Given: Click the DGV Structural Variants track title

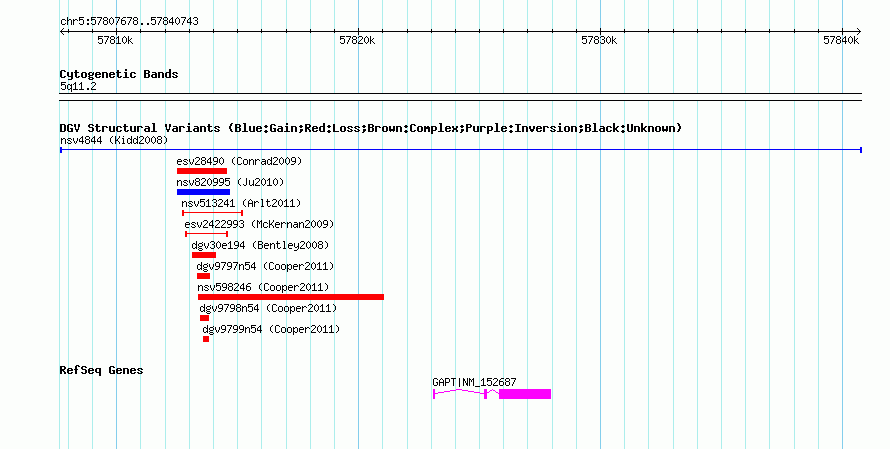Looking at the screenshot, I should pos(371,128).
